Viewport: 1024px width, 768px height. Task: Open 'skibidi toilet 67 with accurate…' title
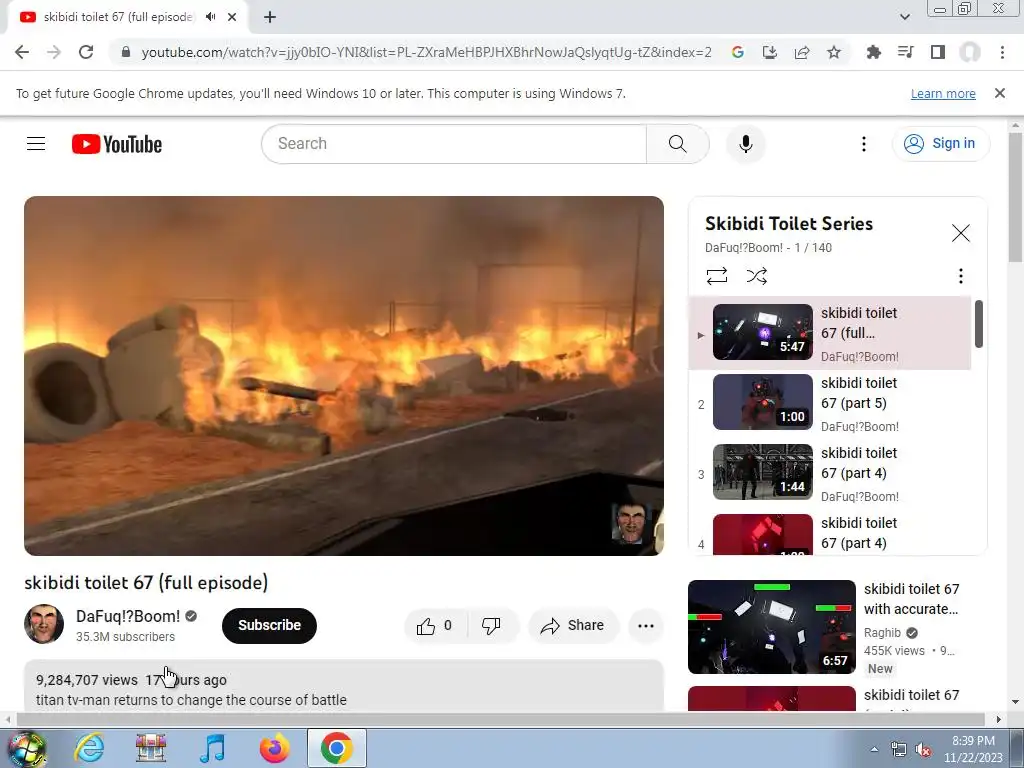[911, 599]
